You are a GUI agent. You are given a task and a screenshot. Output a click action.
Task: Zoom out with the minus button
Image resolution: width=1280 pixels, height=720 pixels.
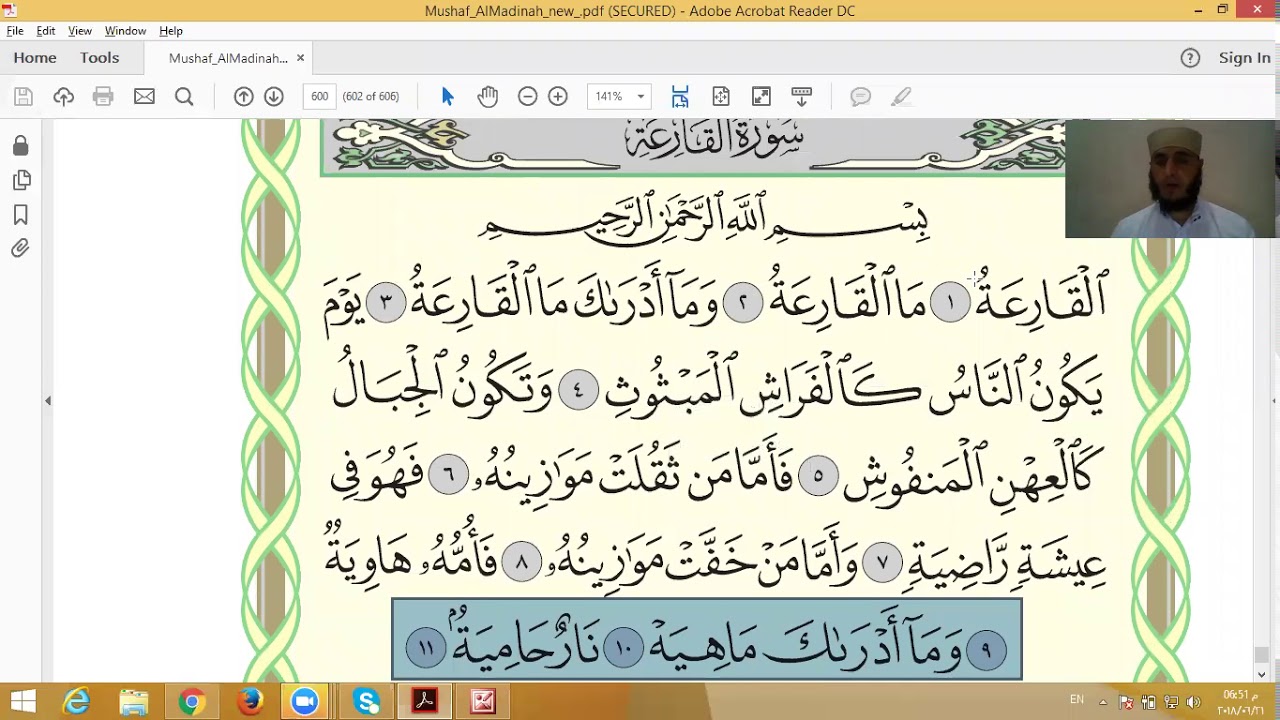(x=527, y=96)
